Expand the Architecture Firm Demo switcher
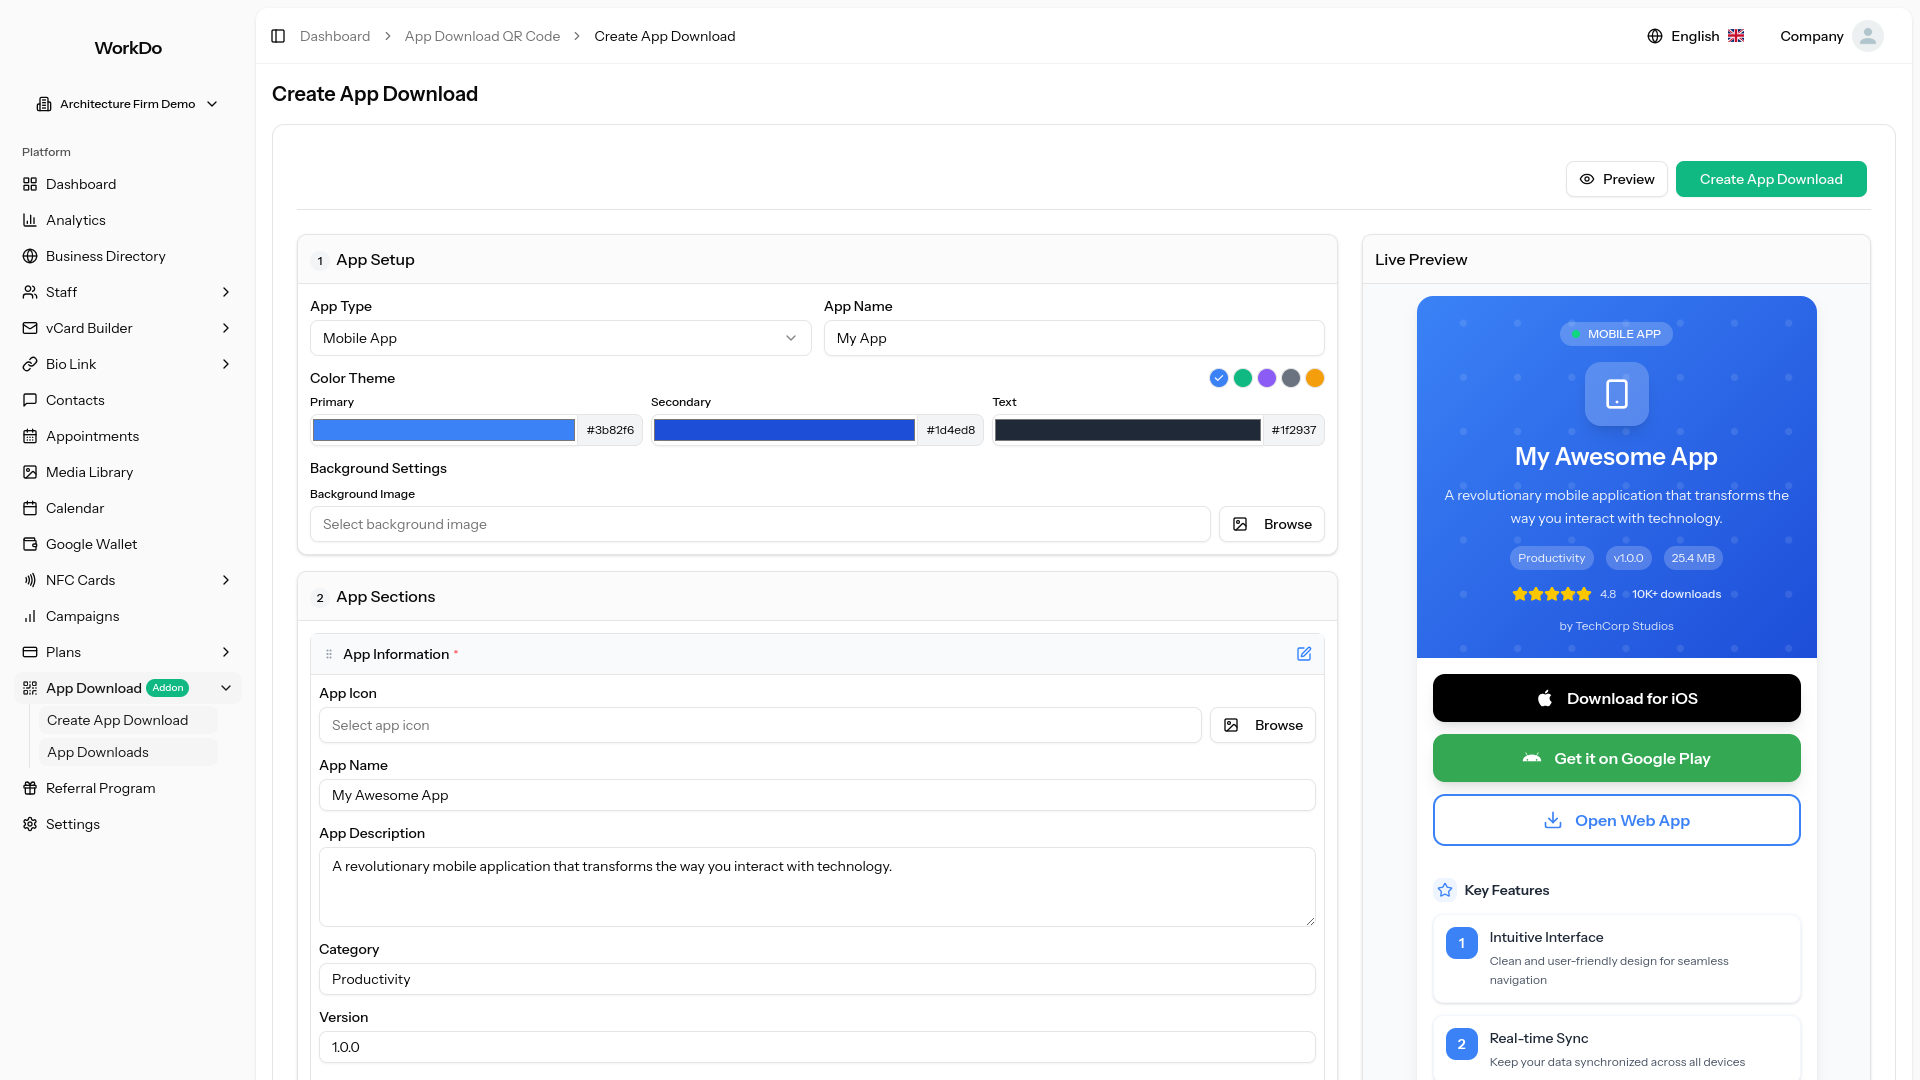1920x1080 pixels. (x=127, y=104)
